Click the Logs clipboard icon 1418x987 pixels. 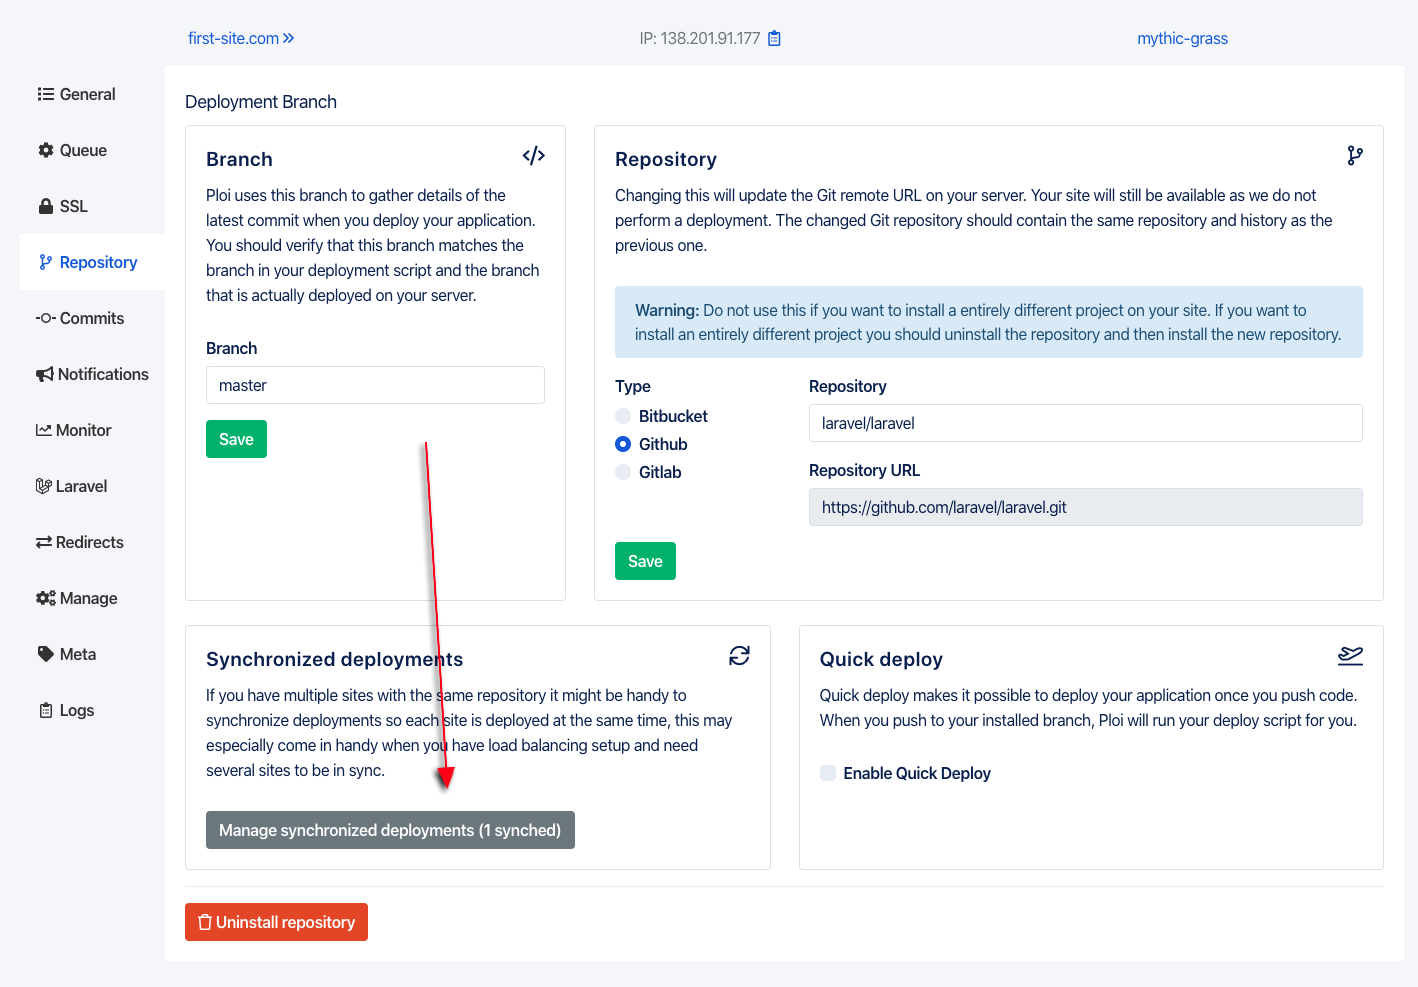(46, 710)
